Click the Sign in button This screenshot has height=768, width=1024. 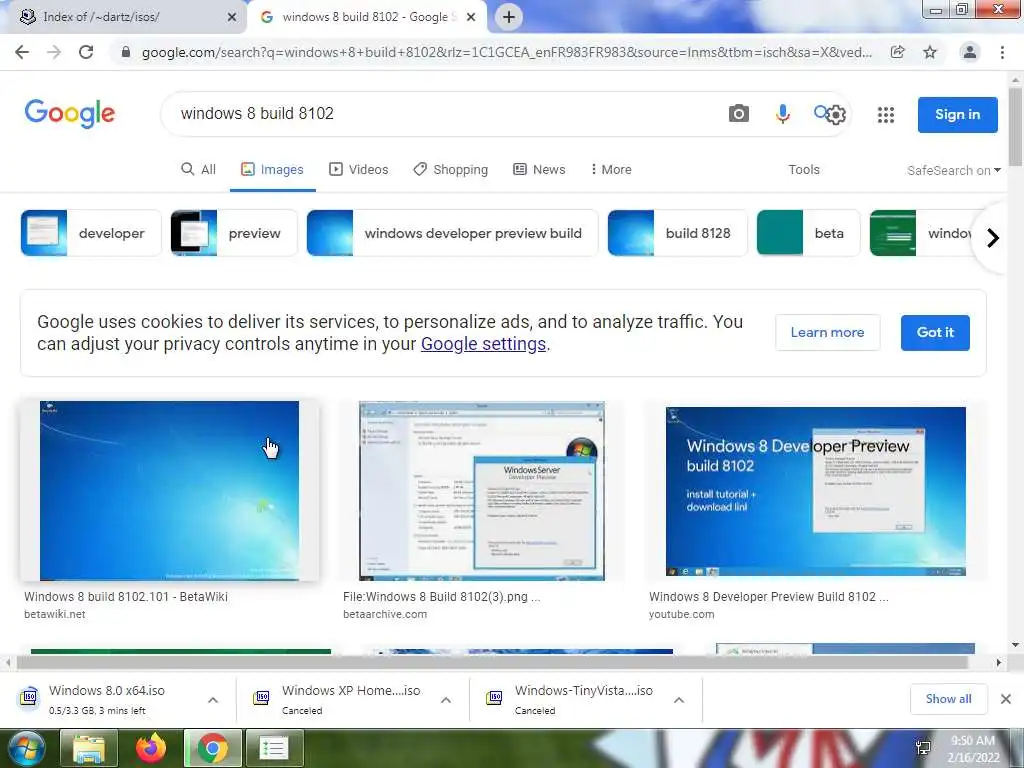pos(957,114)
